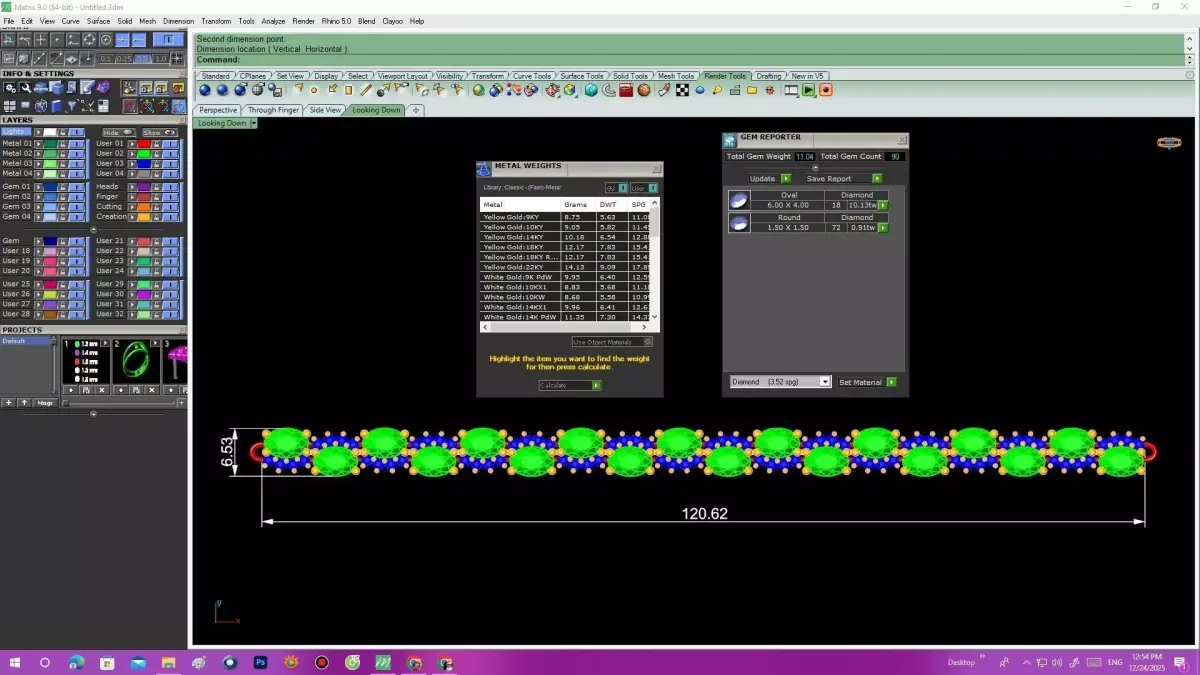Expand the Metal 01 layer arrow

point(38,144)
